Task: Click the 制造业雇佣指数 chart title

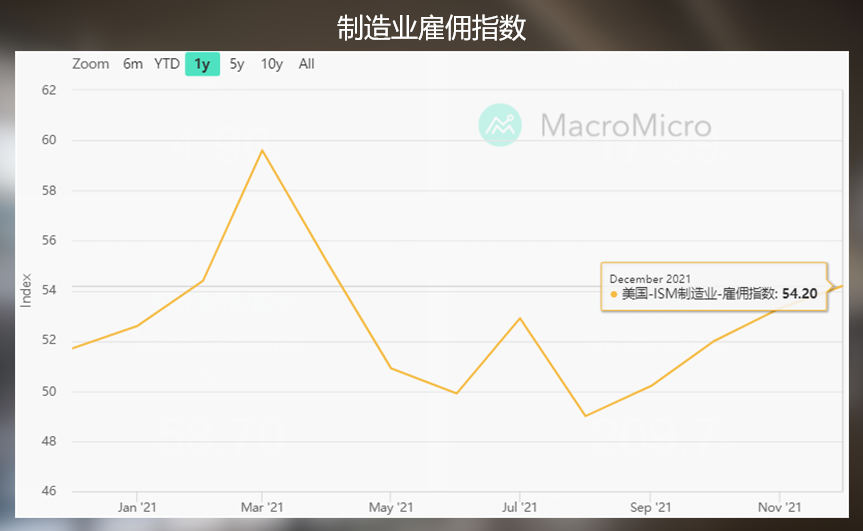Action: point(432,28)
